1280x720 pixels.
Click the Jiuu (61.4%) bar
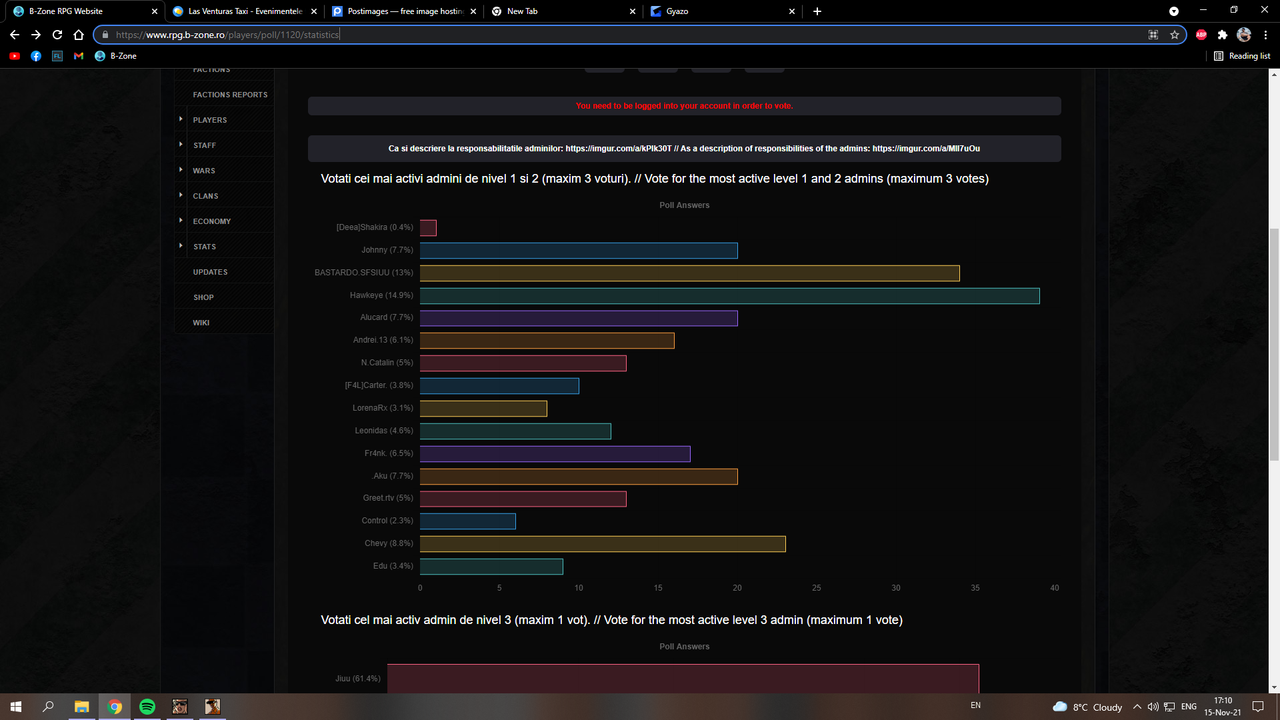(683, 678)
